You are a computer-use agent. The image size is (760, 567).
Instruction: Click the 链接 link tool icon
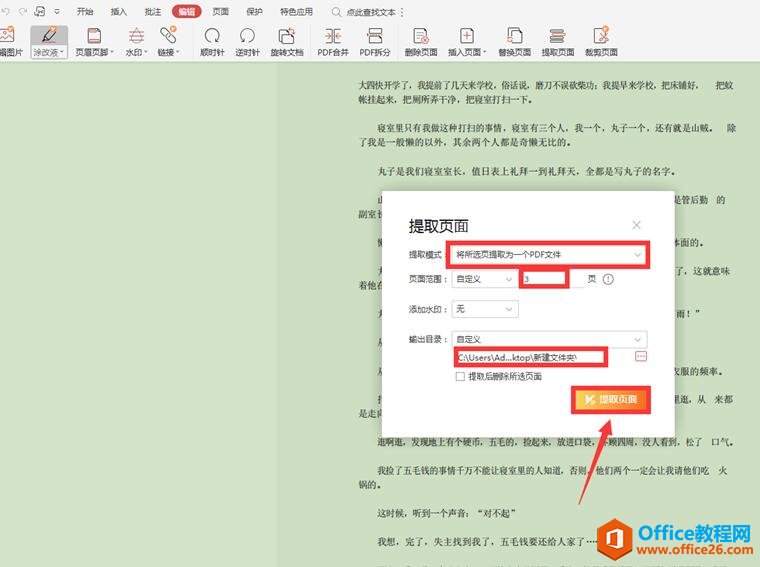pos(168,36)
